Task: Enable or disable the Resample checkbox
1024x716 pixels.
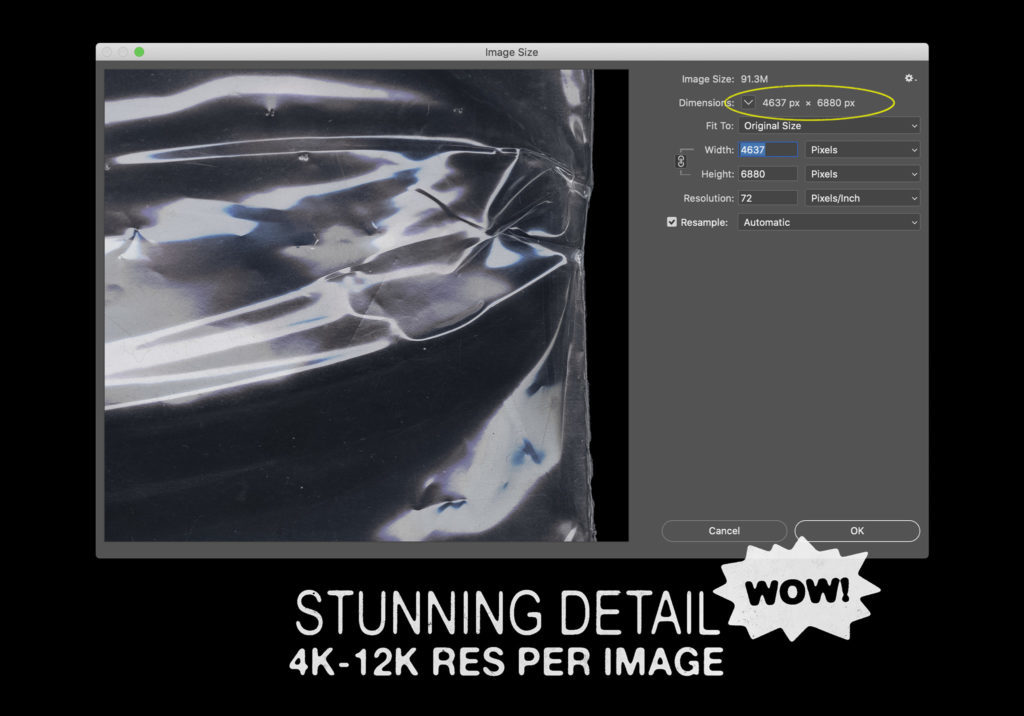Action: [672, 222]
